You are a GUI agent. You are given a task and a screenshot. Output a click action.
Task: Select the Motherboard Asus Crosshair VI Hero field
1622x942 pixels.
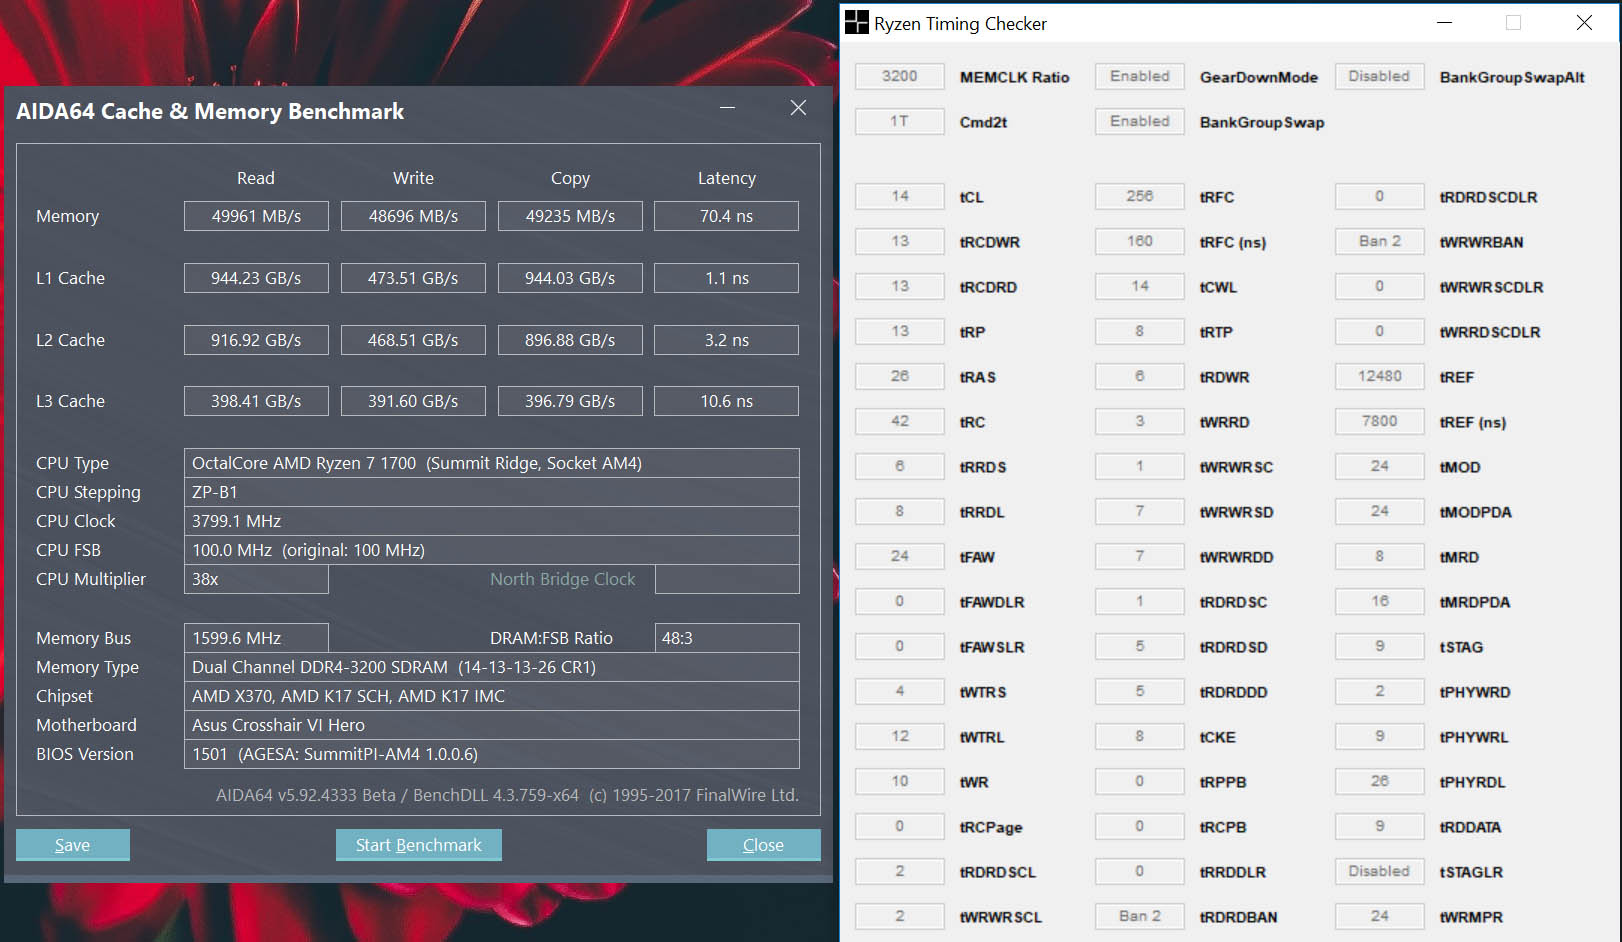tap(491, 725)
